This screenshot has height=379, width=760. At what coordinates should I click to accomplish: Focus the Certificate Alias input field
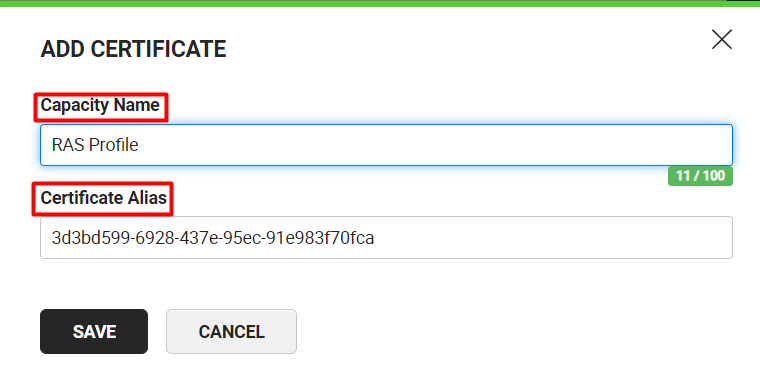pyautogui.click(x=386, y=237)
